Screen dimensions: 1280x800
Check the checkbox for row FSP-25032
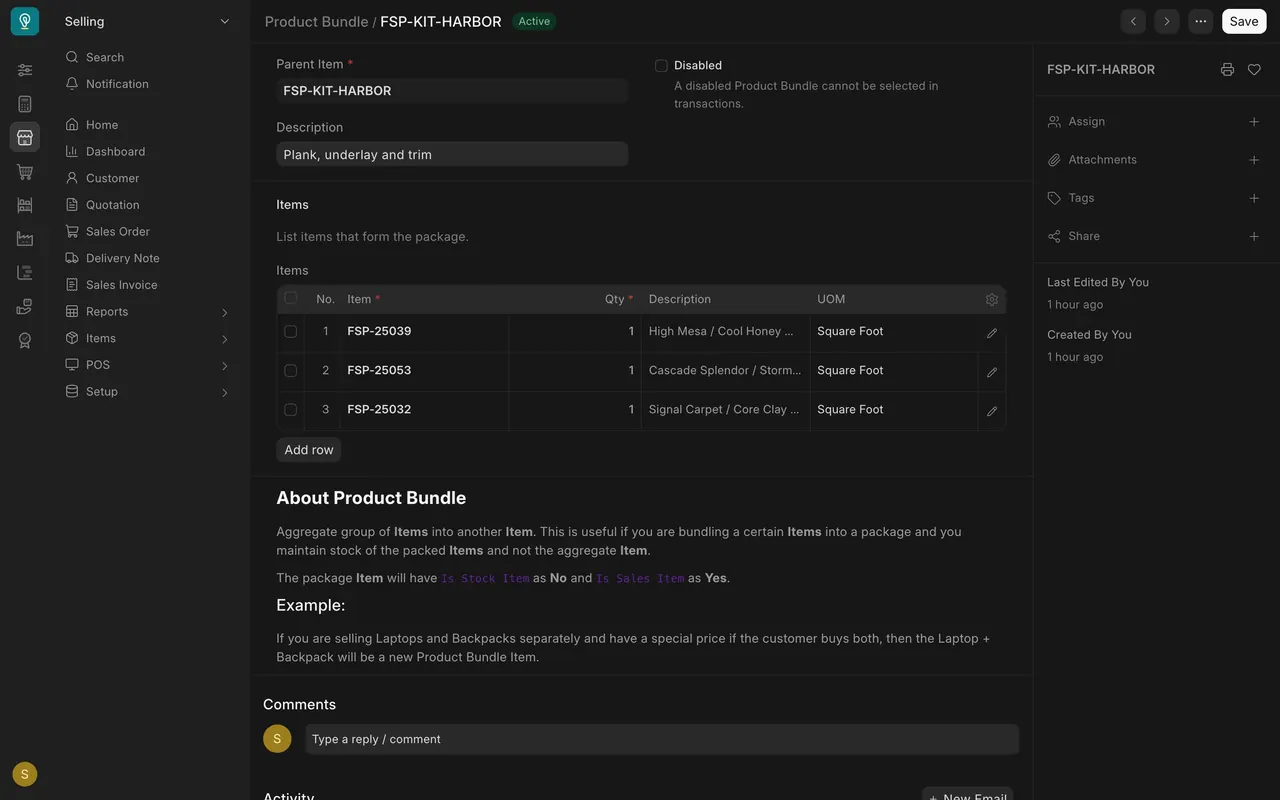pos(291,409)
